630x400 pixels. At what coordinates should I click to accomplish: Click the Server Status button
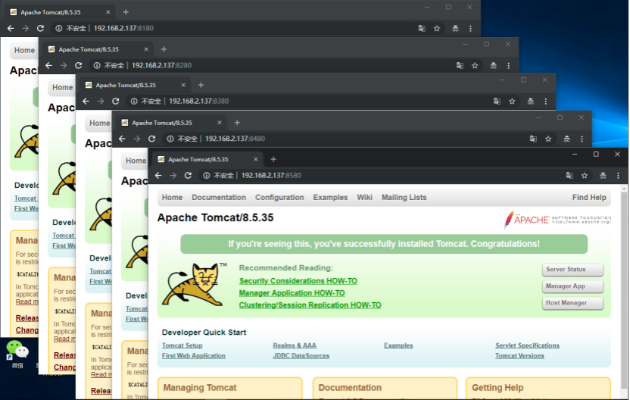[x=573, y=269]
